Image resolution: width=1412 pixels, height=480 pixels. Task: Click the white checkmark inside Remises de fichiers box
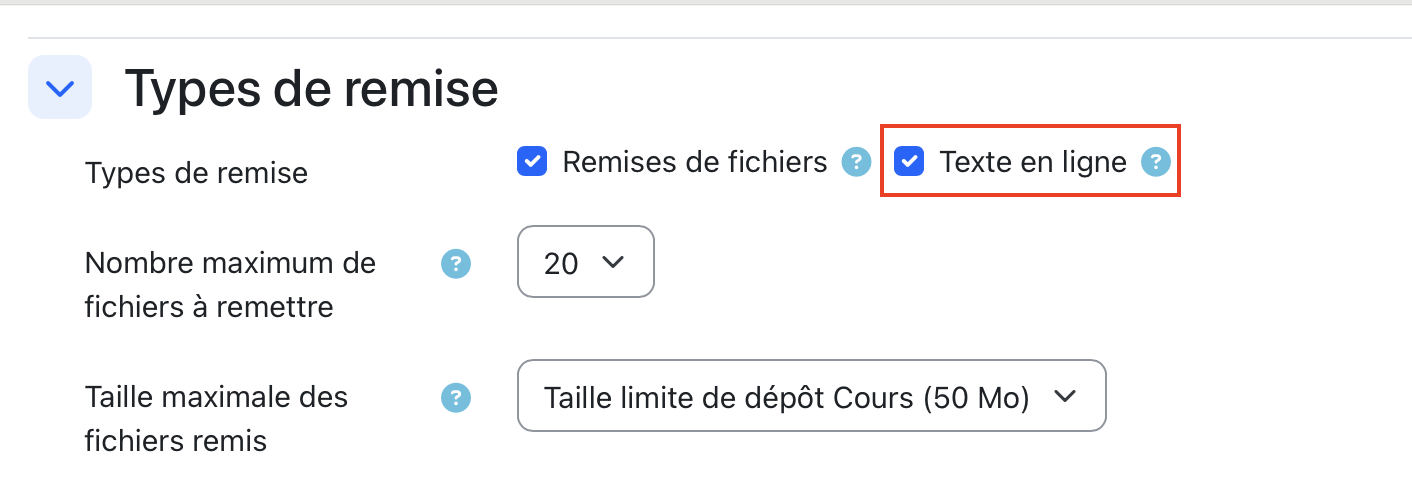pos(532,161)
